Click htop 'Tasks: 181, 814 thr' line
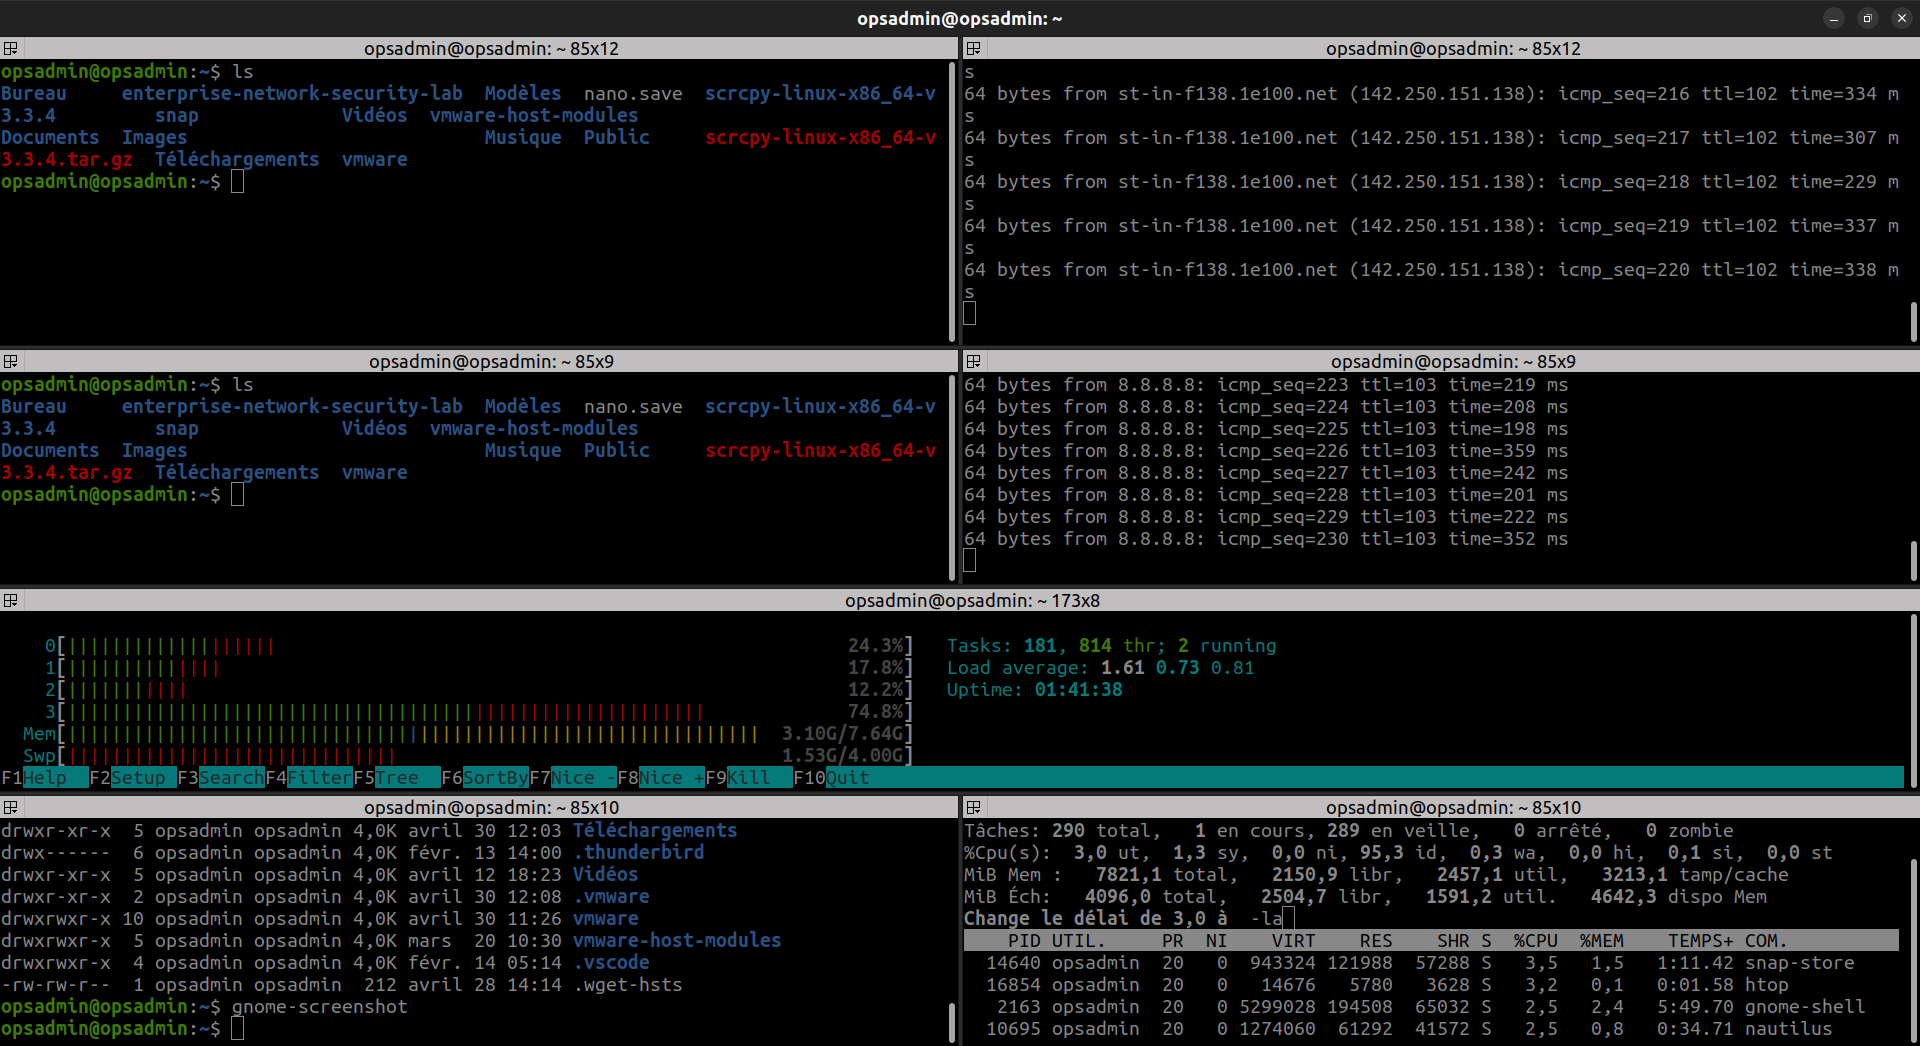Viewport: 1920px width, 1046px height. (x=1111, y=645)
